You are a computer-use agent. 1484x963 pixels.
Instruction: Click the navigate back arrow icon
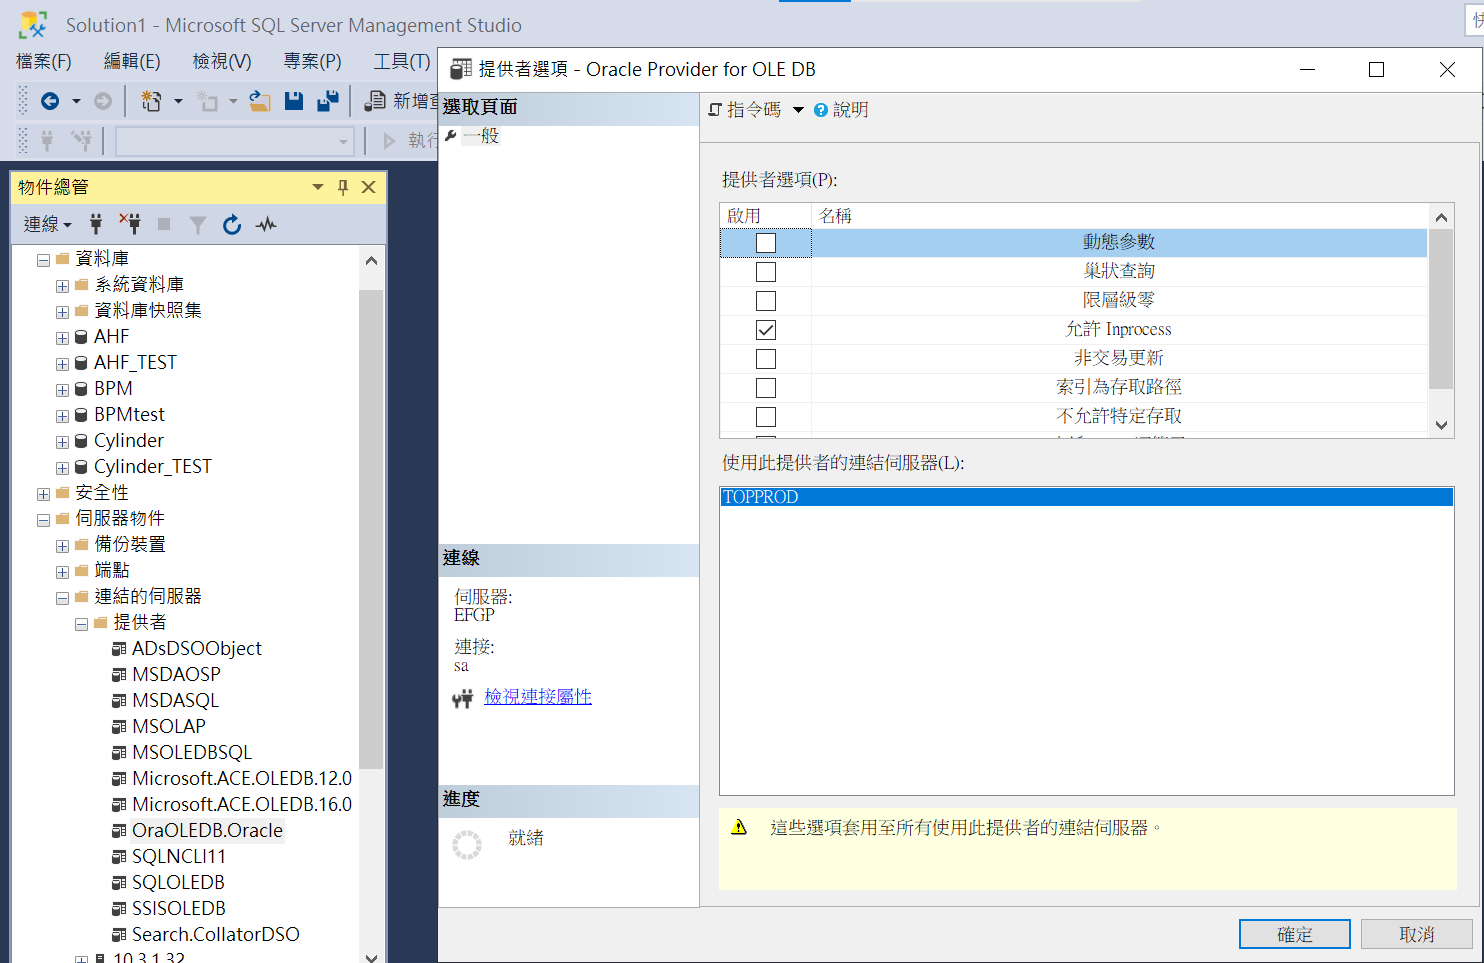(x=49, y=101)
